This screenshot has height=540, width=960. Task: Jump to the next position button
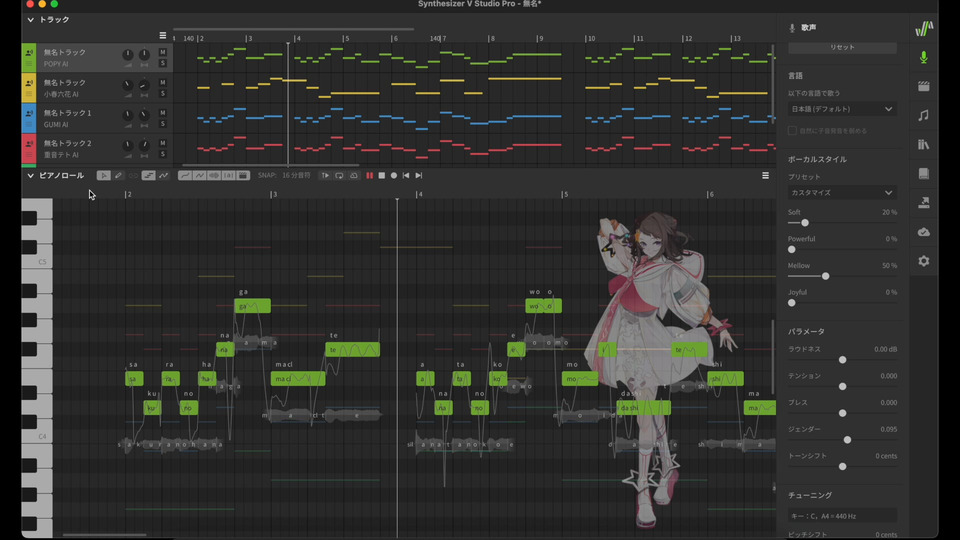tap(419, 176)
